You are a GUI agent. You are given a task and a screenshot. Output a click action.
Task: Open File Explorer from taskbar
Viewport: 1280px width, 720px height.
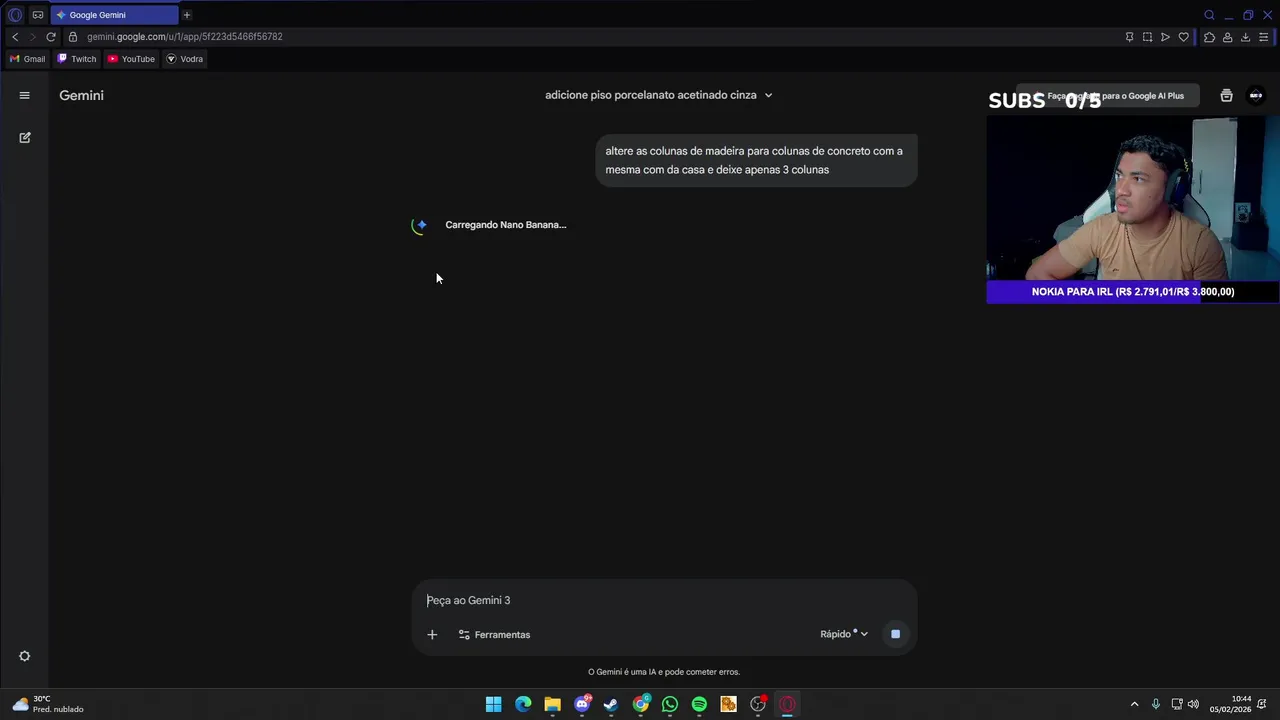[552, 704]
